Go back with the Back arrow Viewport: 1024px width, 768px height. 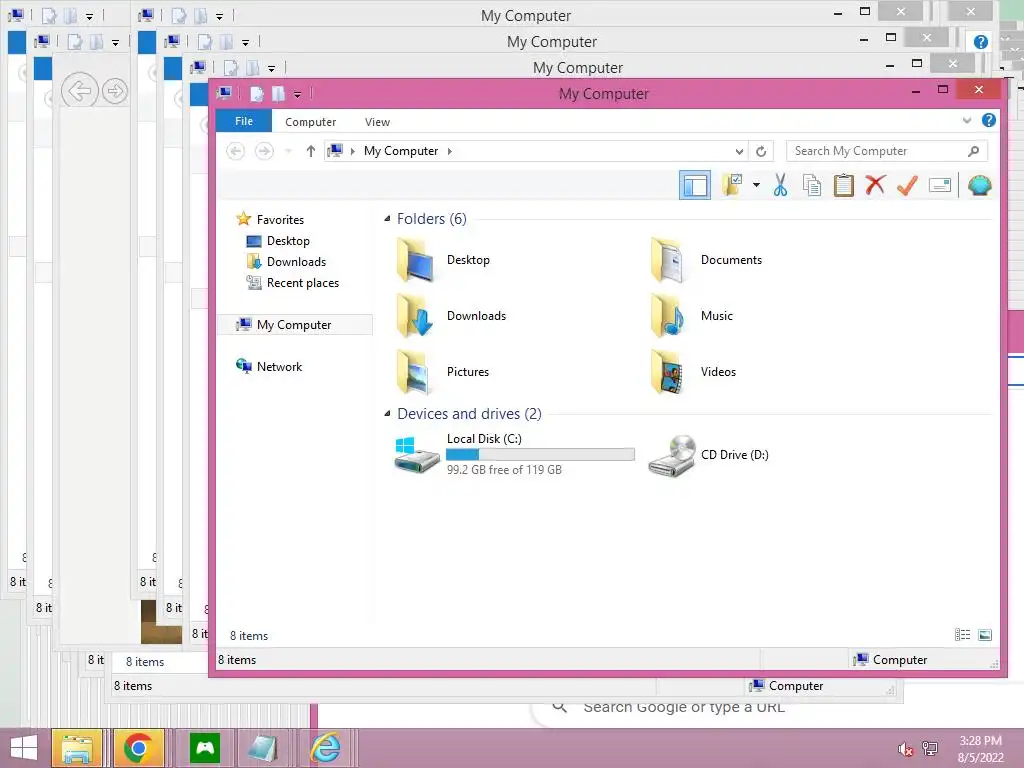click(235, 151)
